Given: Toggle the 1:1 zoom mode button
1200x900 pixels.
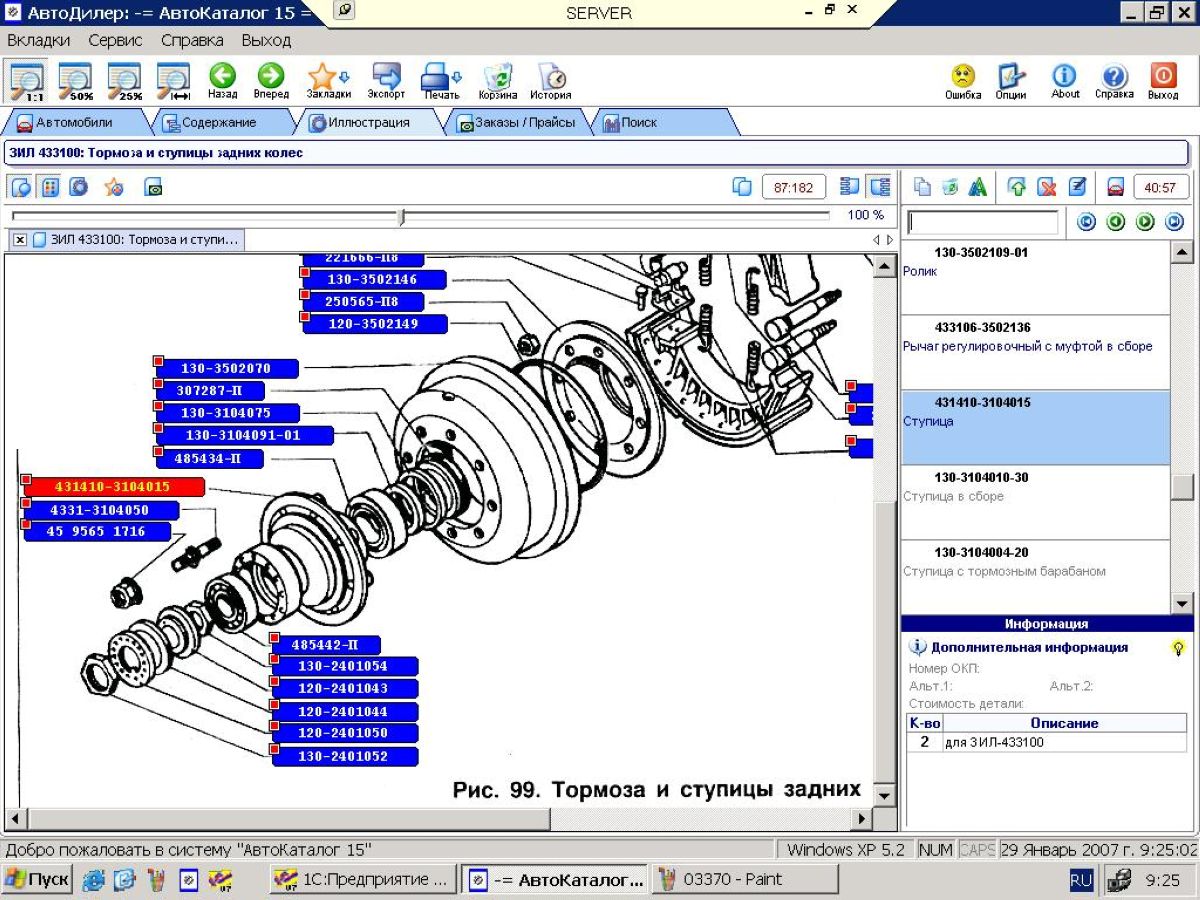Looking at the screenshot, I should coord(26,79).
